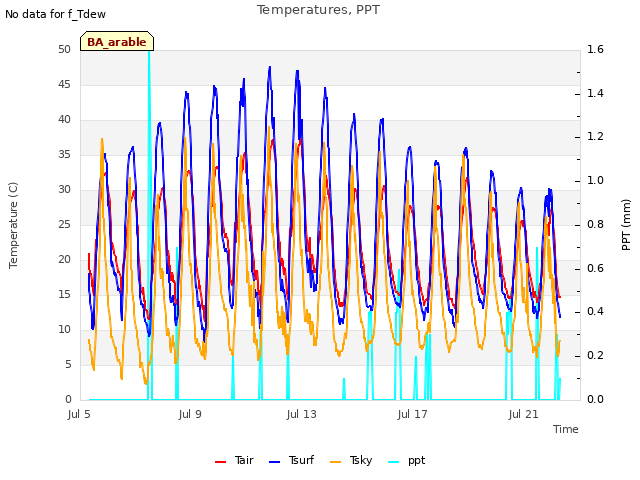Click the PPT (mm) axis title
640x480 pixels.
point(626,225)
